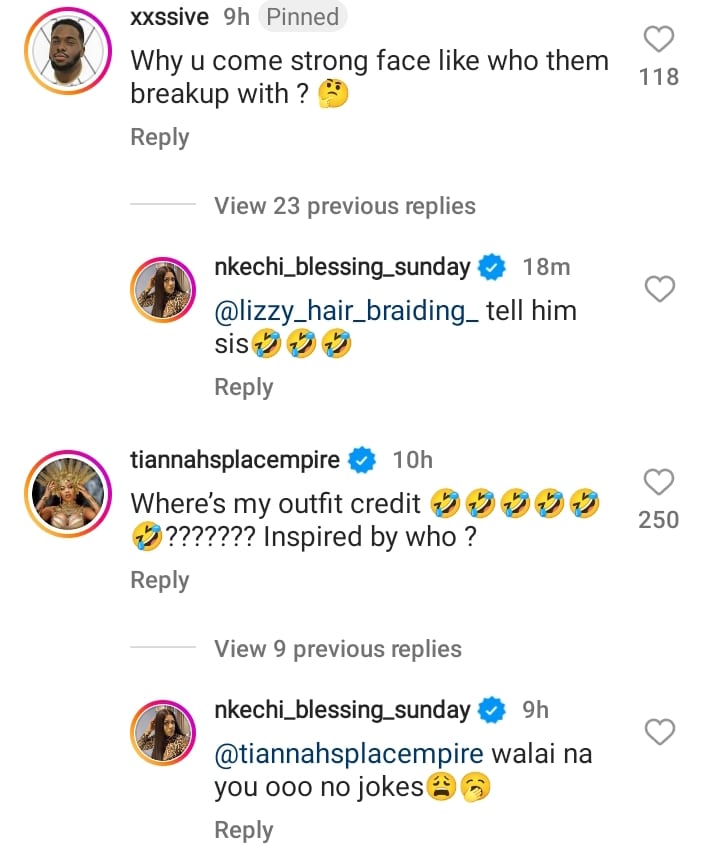Image resolution: width=720 pixels, height=868 pixels.
Task: Like the xxssive pinned comment
Action: (x=659, y=40)
